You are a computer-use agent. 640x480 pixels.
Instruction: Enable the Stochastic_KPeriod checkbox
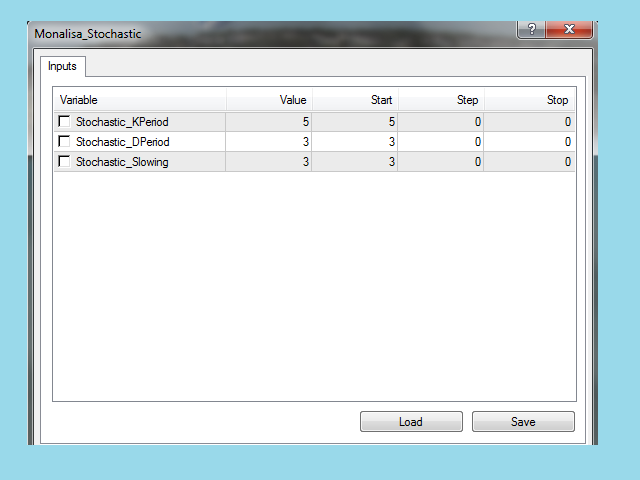[x=64, y=121]
